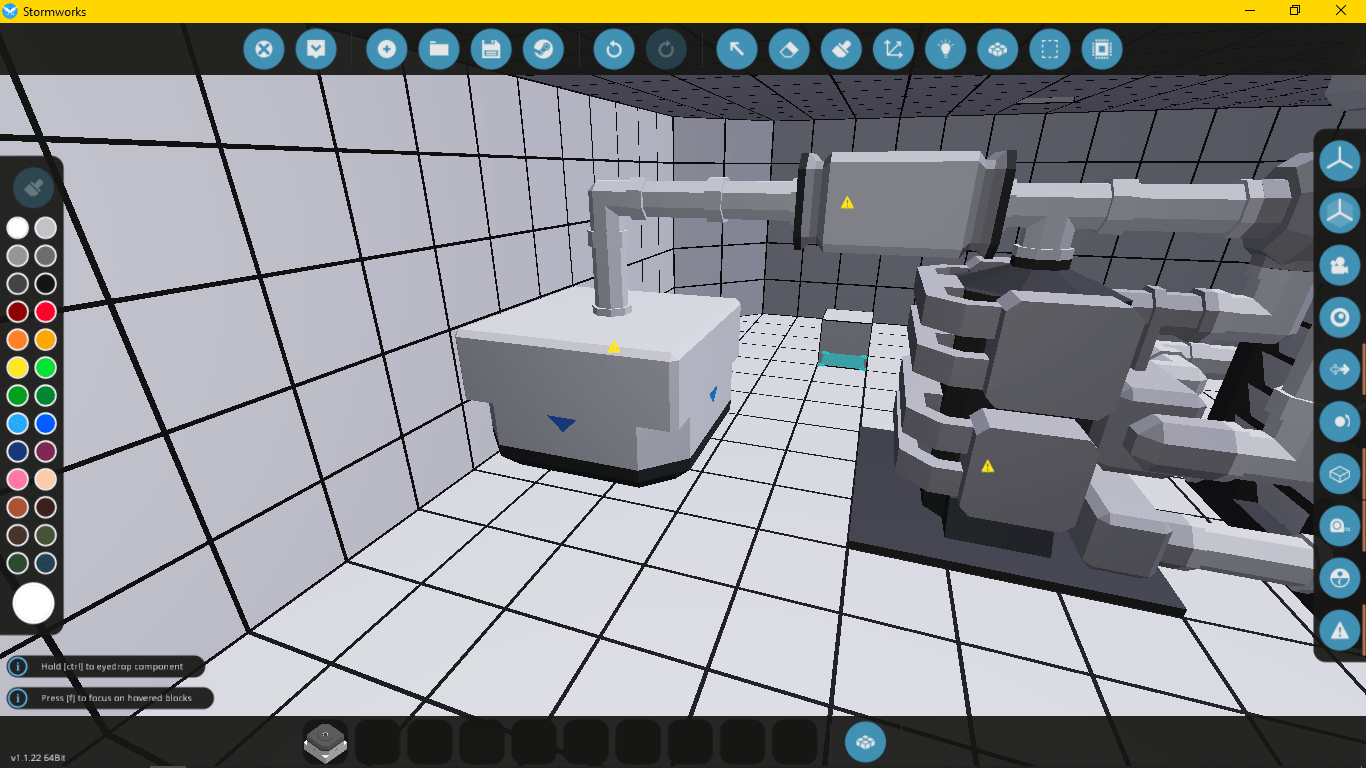The width and height of the screenshot is (1366, 768).
Task: Select the arrow pointer tool
Action: [x=737, y=49]
